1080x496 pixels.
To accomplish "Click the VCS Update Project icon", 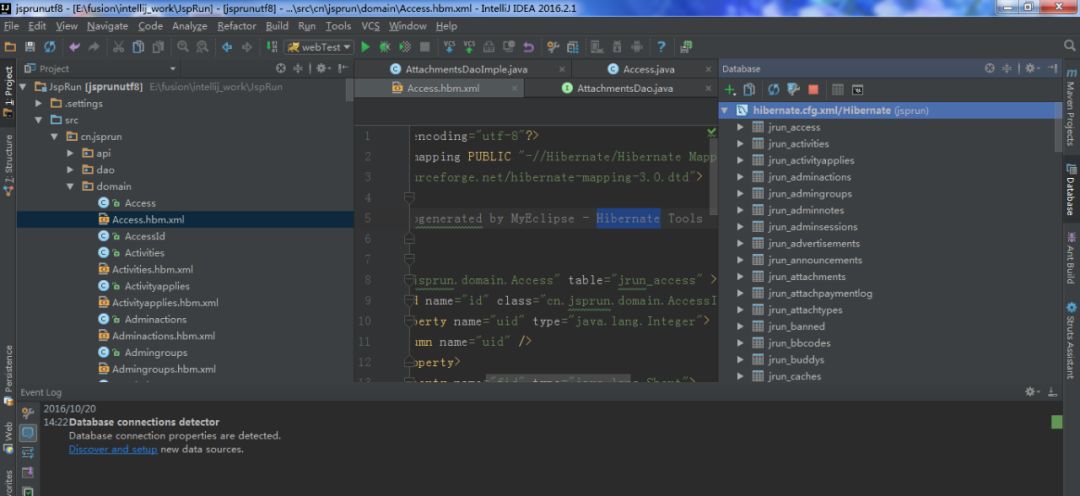I will point(449,47).
